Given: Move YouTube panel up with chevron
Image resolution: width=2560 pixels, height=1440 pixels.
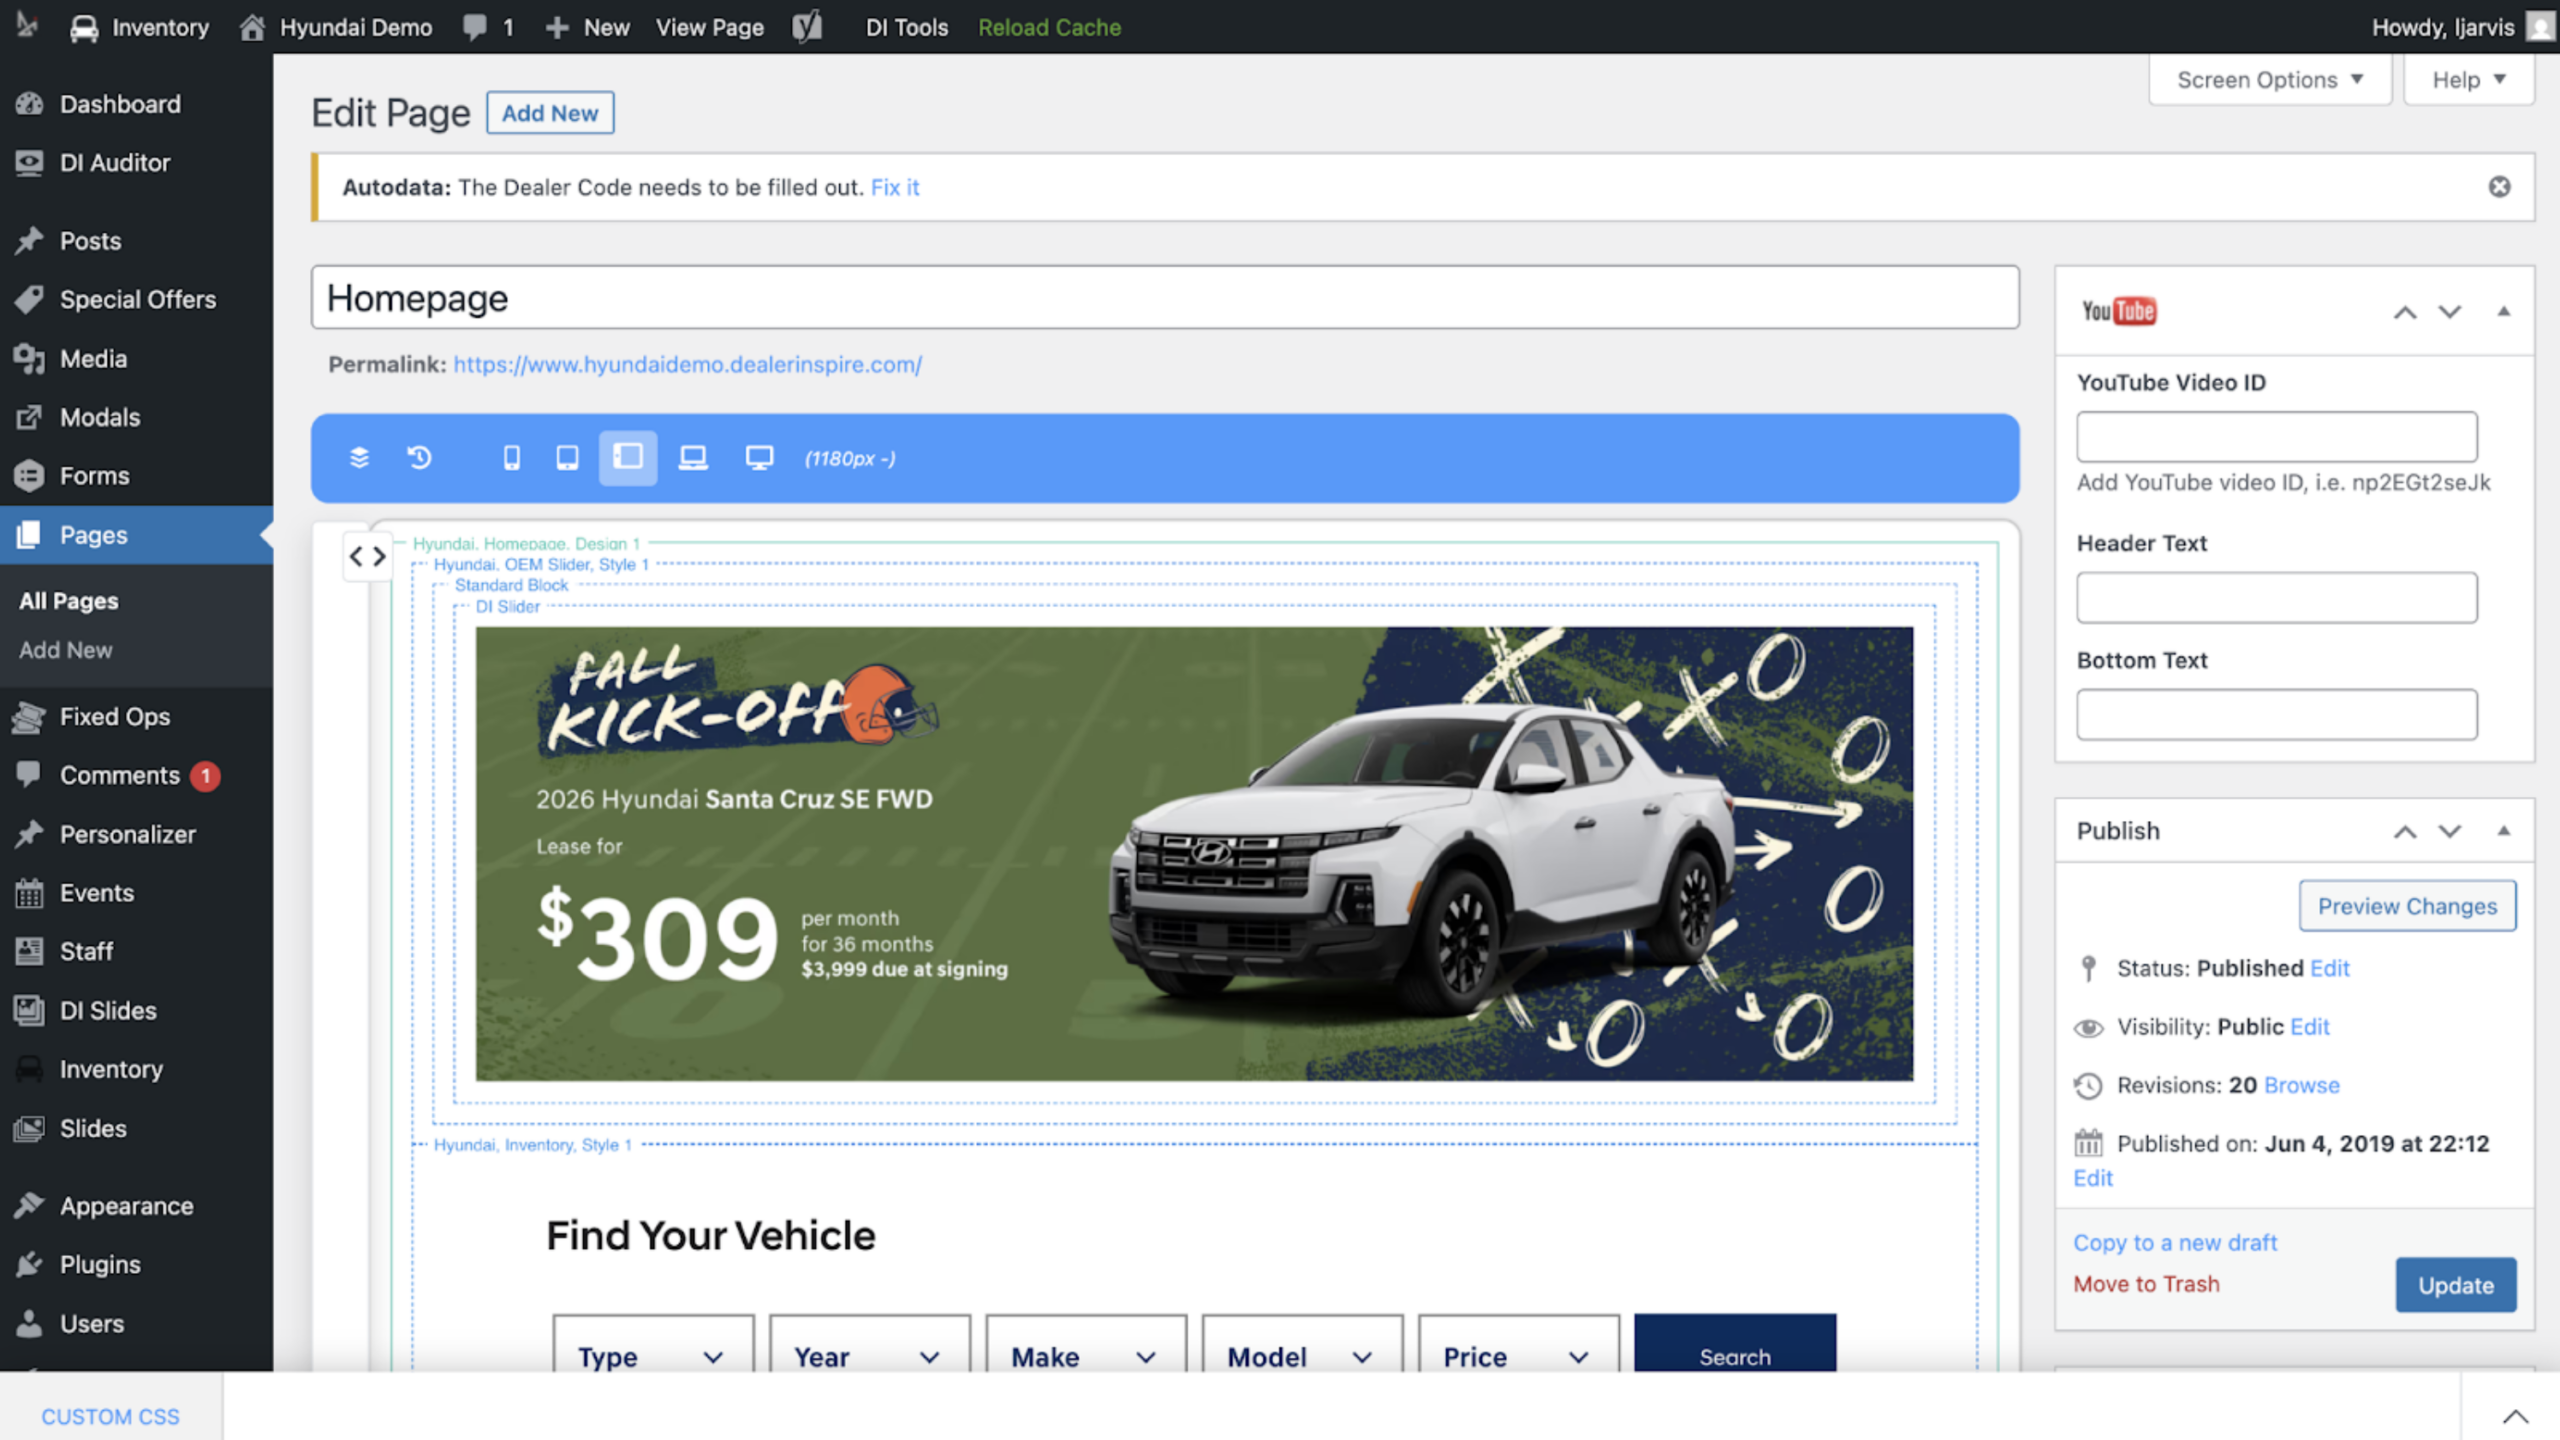Looking at the screenshot, I should pyautogui.click(x=2405, y=312).
